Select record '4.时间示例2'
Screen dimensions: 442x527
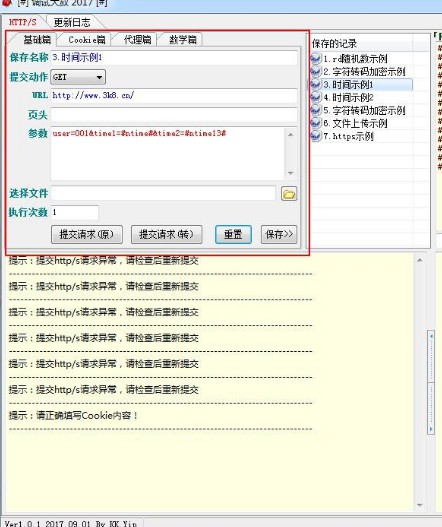pos(348,97)
